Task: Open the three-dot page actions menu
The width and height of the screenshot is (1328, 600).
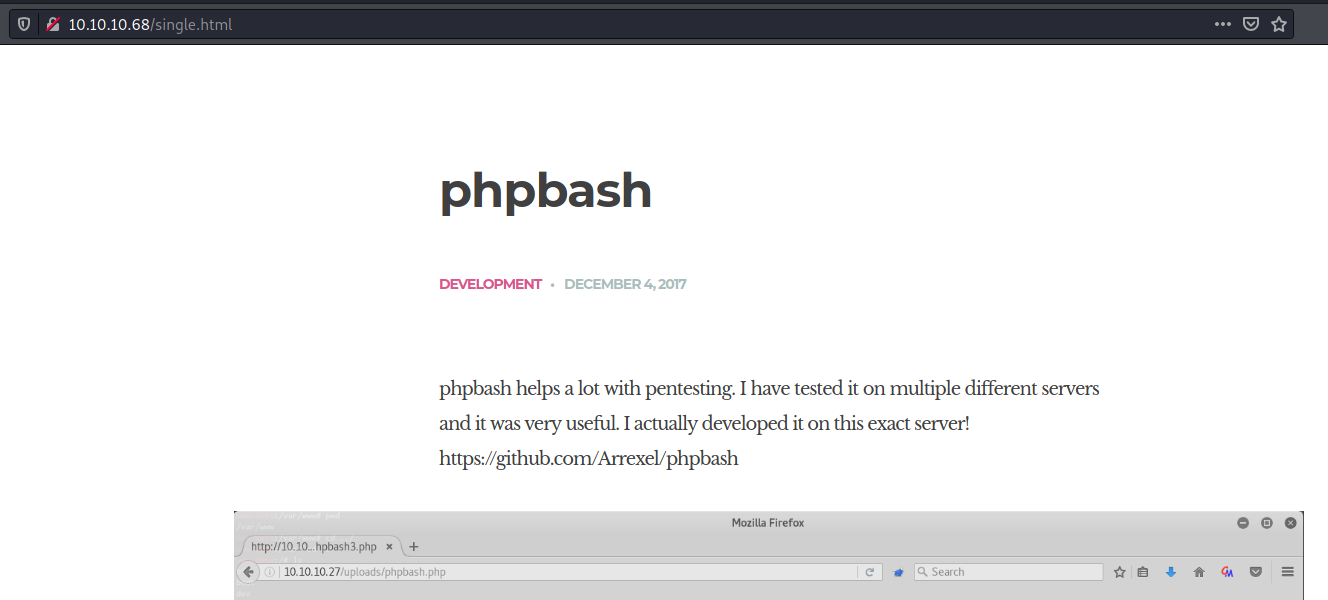Action: click(1222, 24)
